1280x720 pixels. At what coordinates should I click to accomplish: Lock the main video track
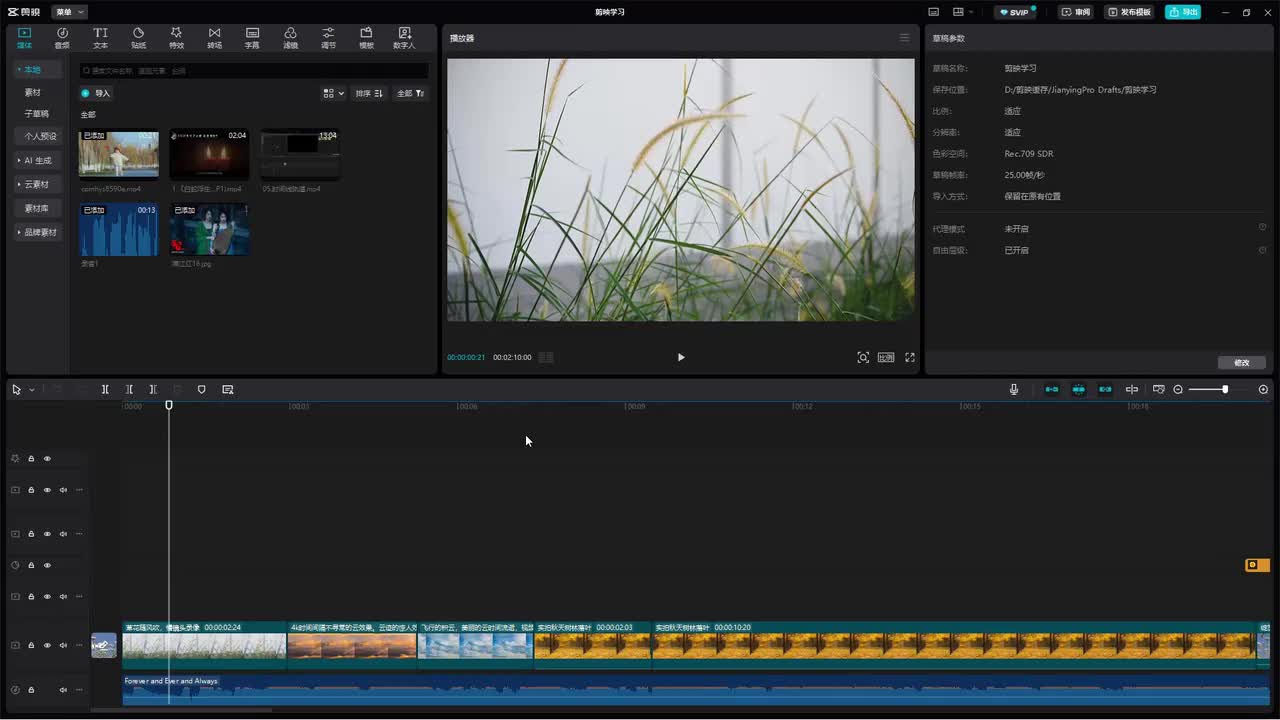tap(31, 645)
